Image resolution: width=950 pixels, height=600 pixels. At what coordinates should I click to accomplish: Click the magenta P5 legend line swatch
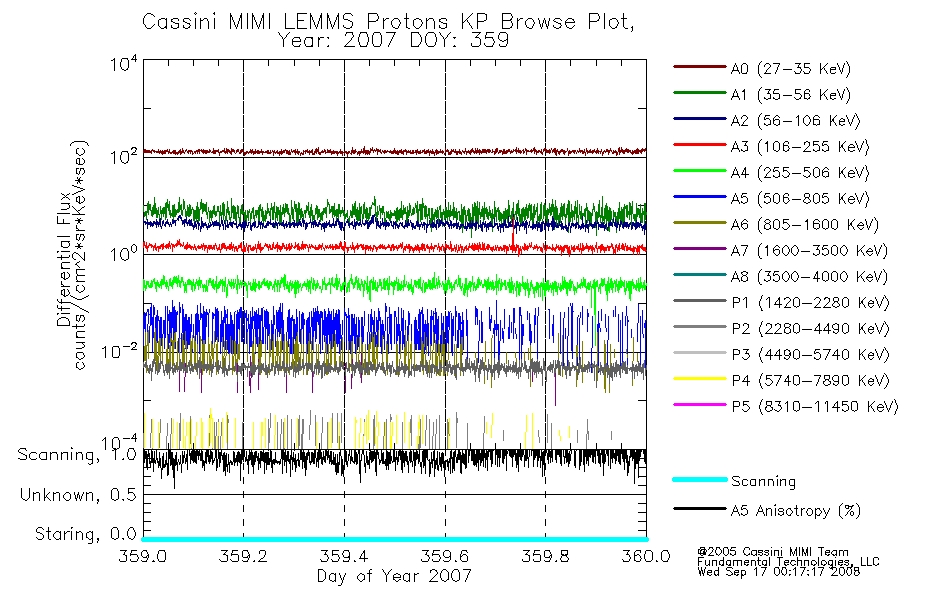coord(700,404)
